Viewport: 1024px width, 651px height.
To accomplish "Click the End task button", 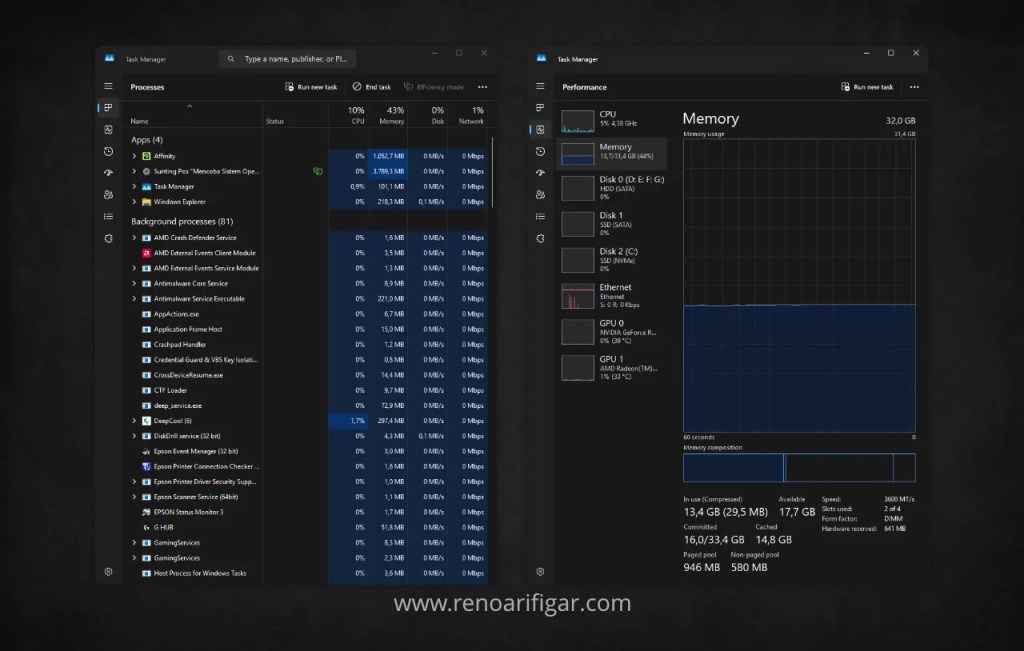I will click(372, 87).
